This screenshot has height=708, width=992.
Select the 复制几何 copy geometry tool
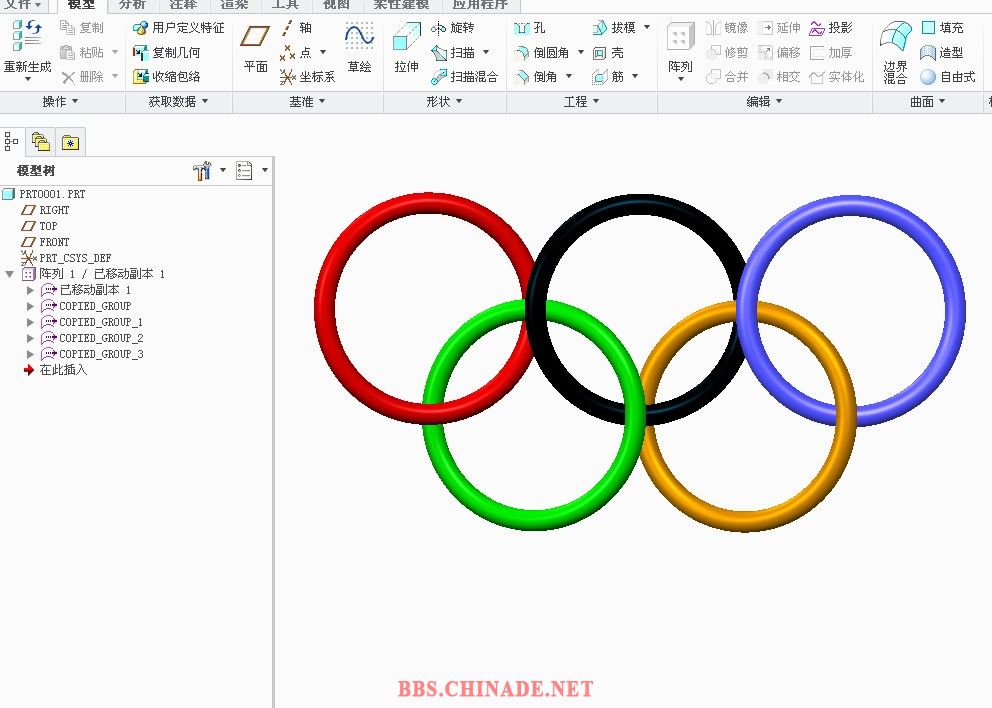click(166, 52)
